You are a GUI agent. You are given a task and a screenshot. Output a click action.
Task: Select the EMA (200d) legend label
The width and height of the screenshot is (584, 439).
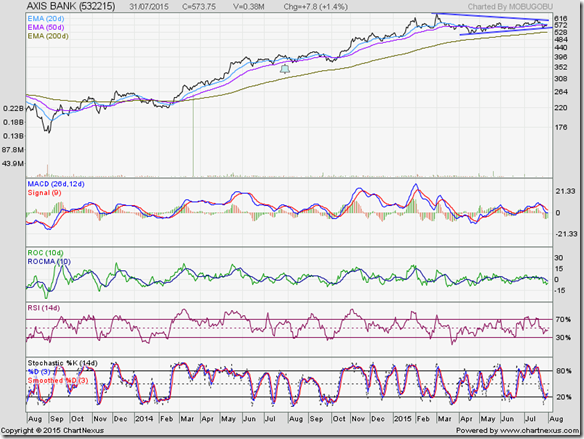(48, 36)
